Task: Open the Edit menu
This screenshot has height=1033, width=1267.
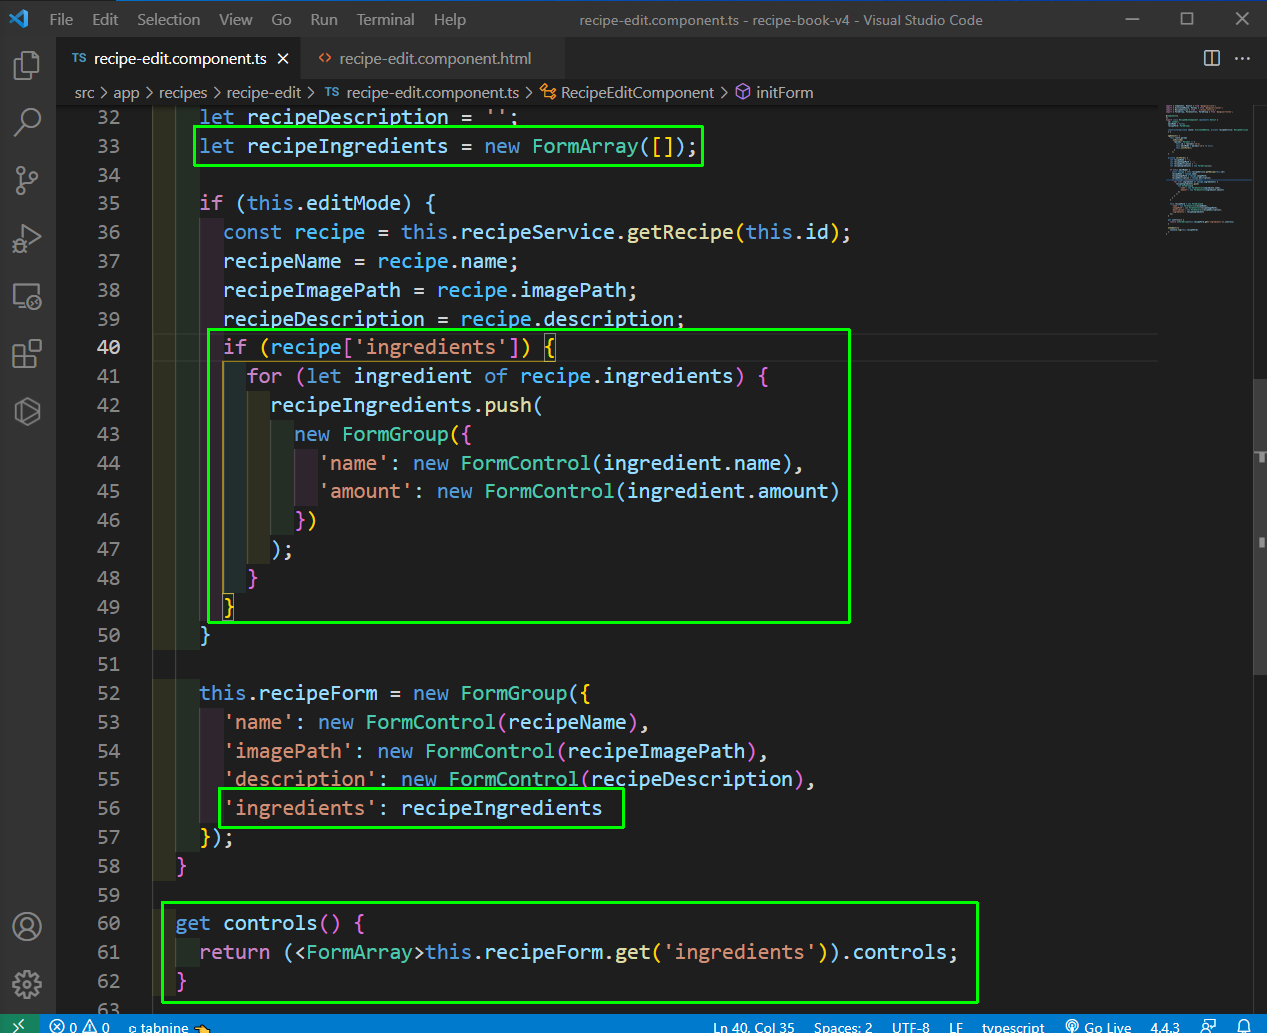Action: [105, 19]
